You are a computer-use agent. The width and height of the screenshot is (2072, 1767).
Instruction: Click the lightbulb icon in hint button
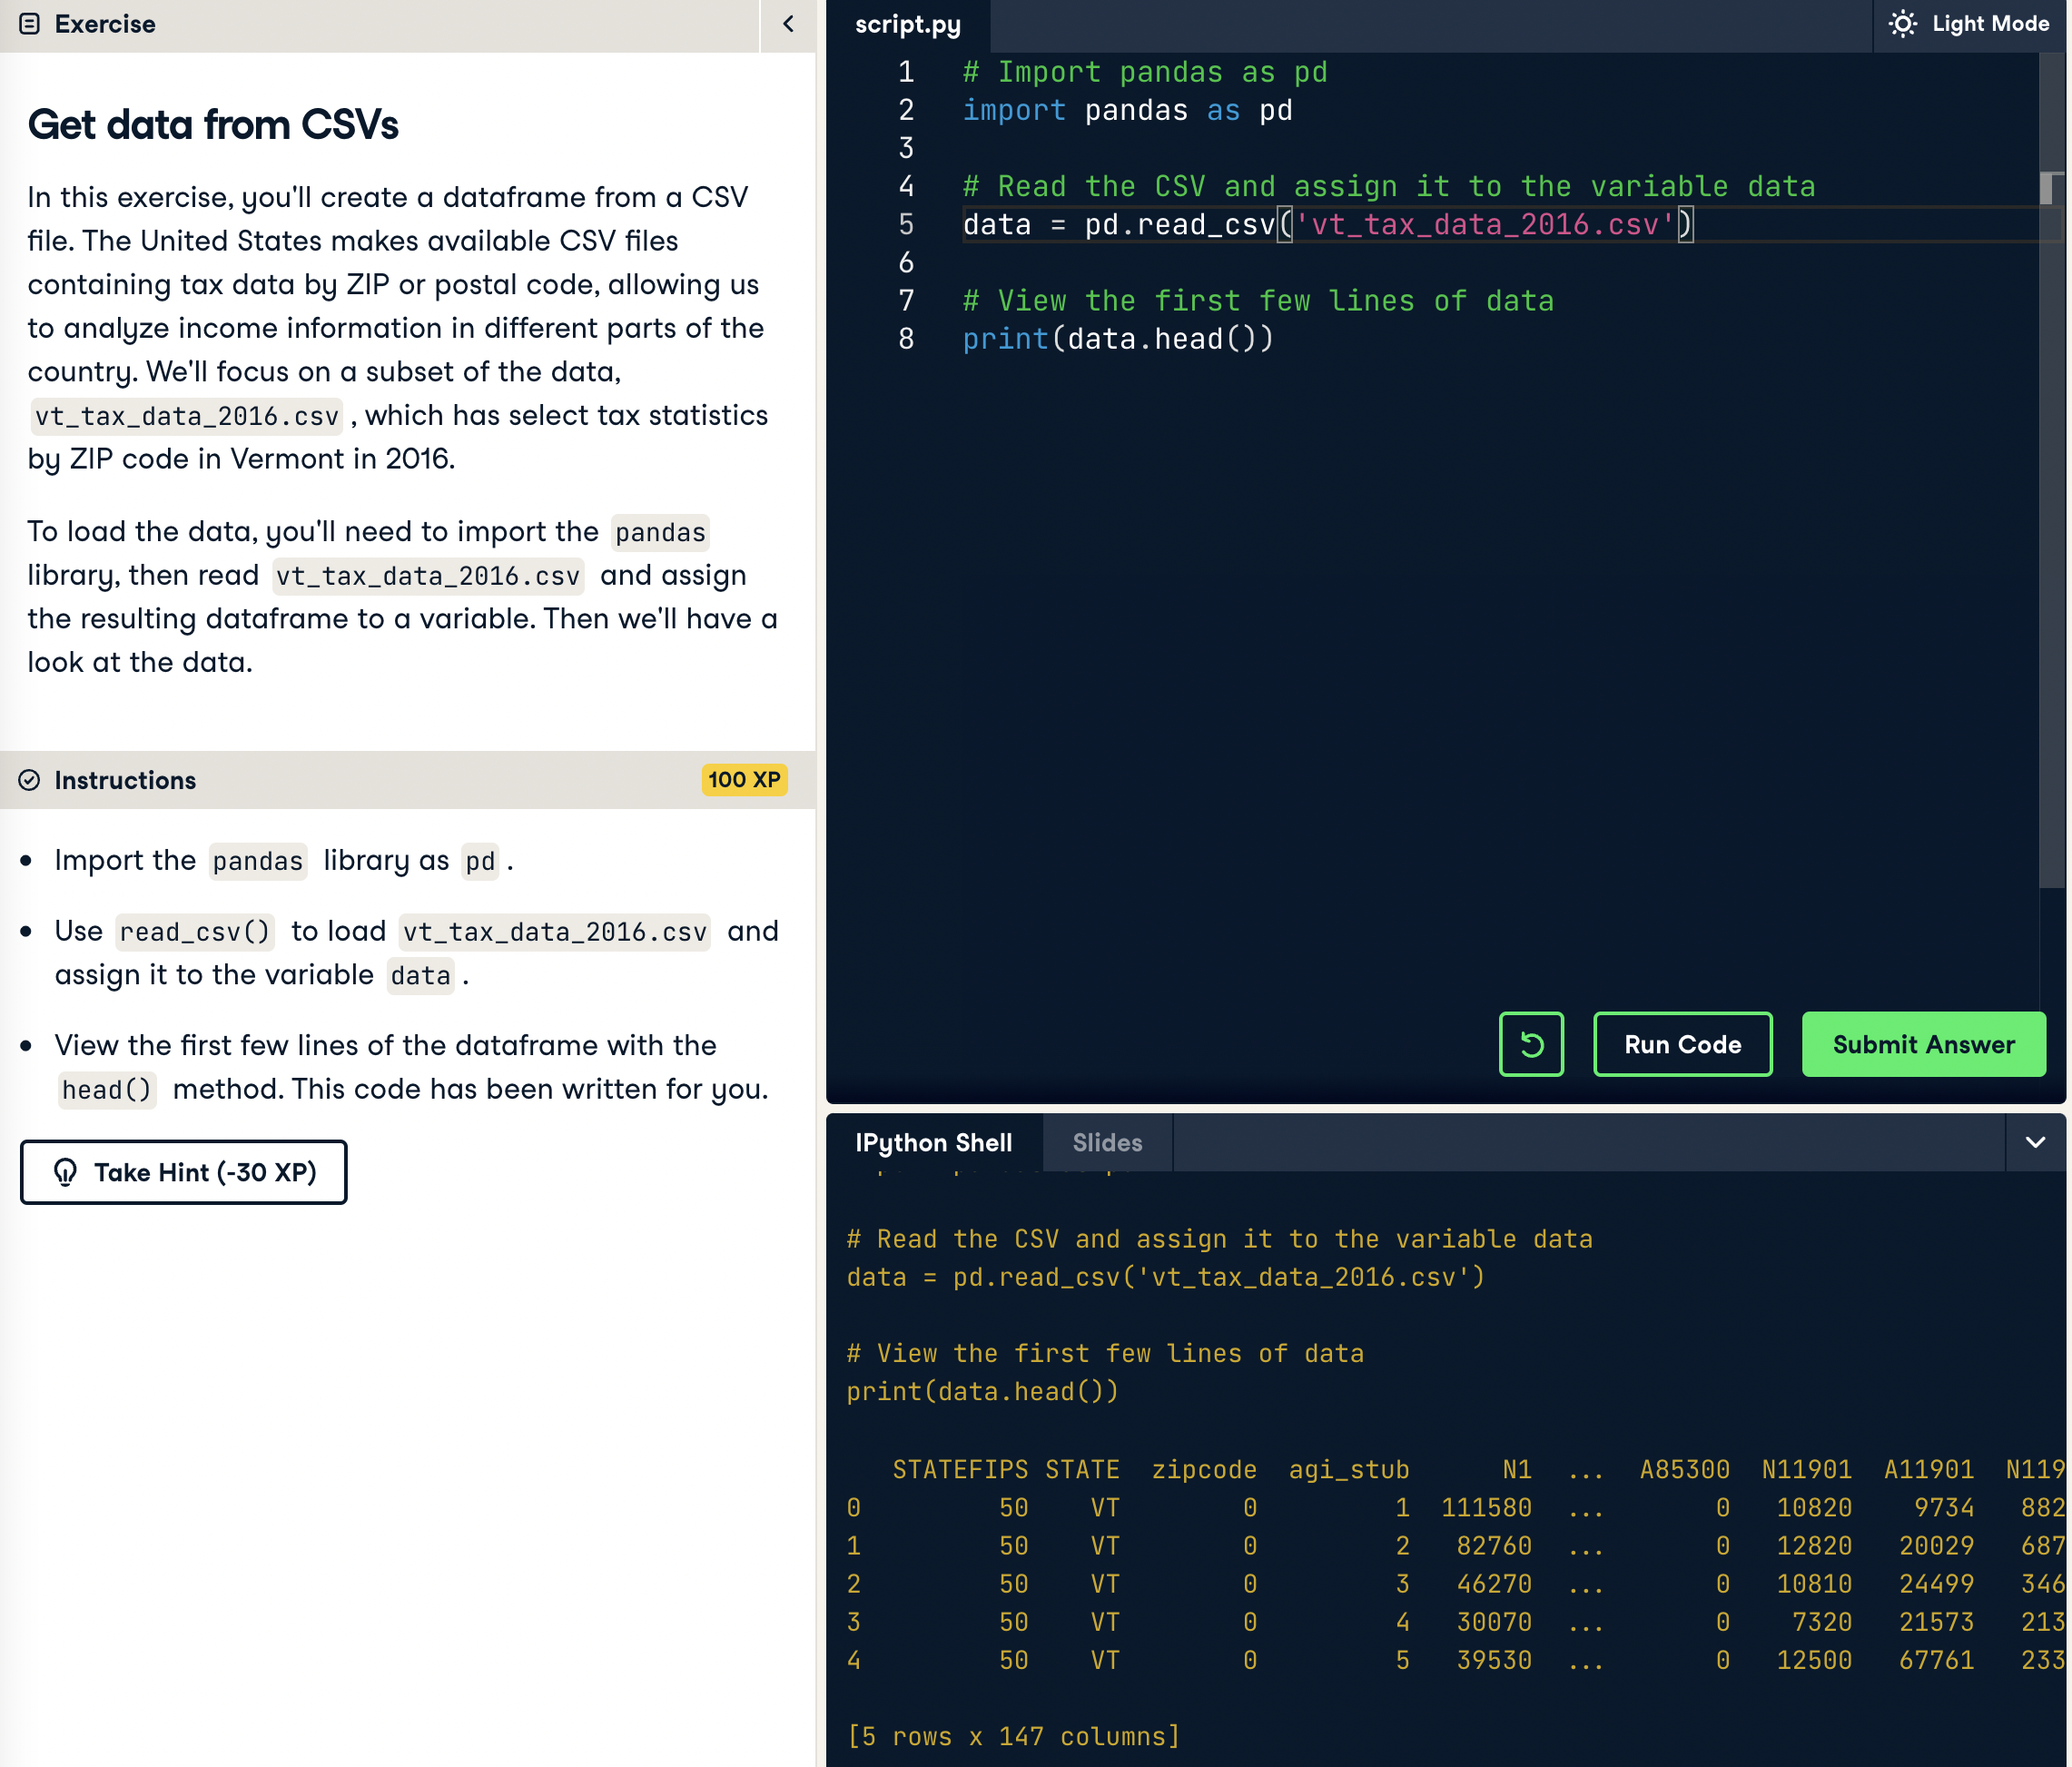[x=66, y=1172]
